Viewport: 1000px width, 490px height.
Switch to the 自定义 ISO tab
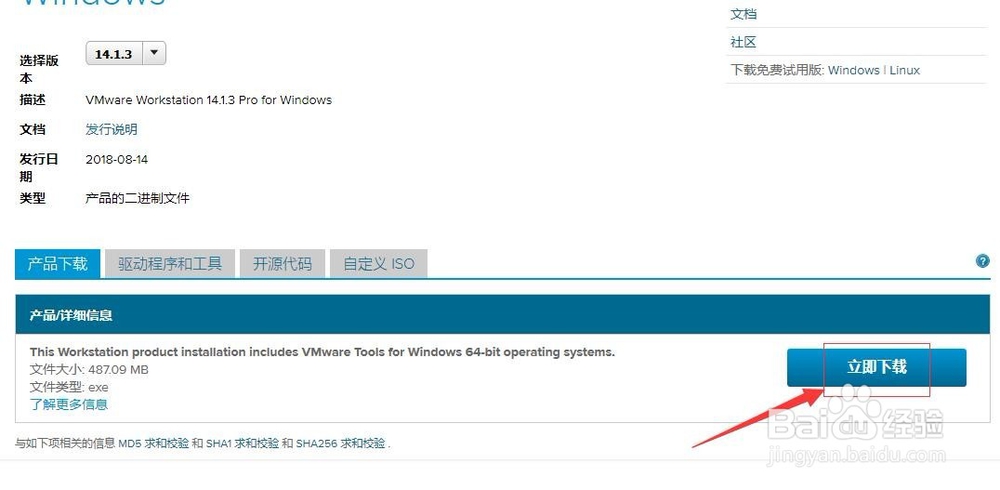pyautogui.click(x=378, y=264)
